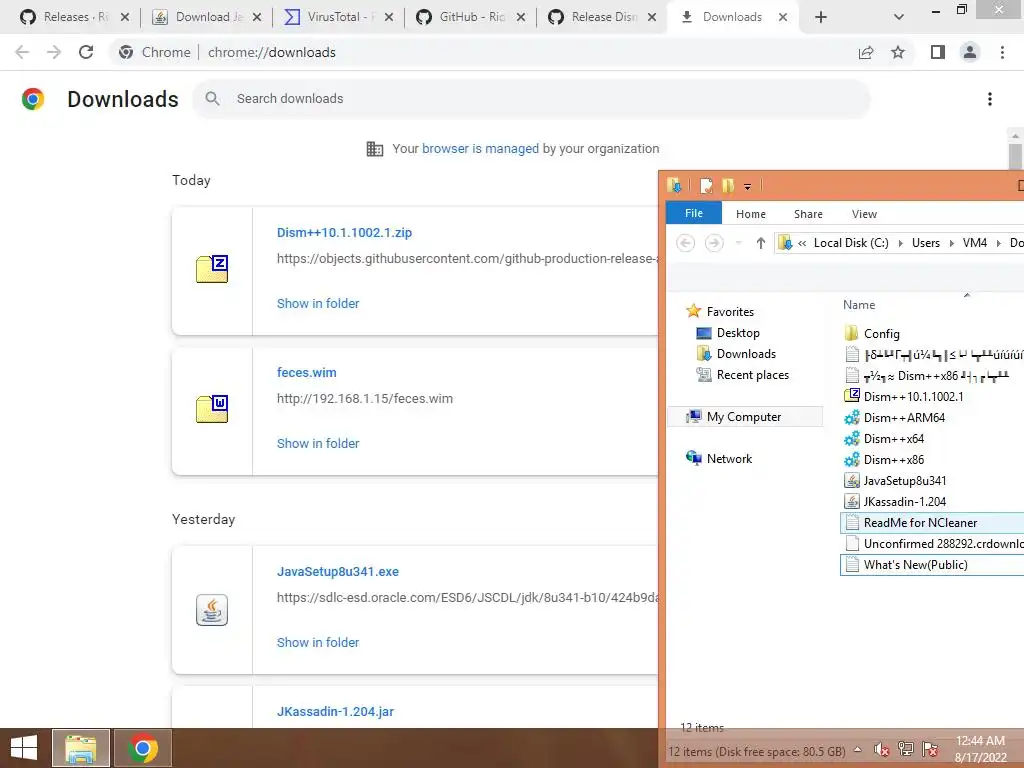The image size is (1024, 768).
Task: Click Explorer's forward navigation arrow
Action: click(714, 243)
